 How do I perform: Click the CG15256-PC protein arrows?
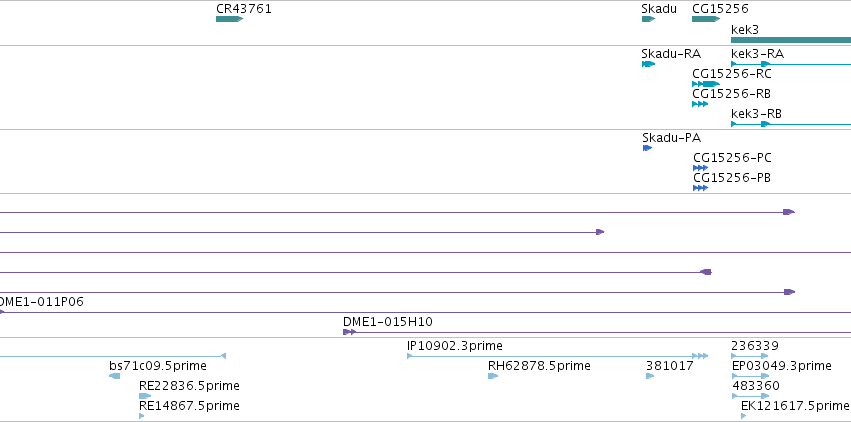click(x=700, y=168)
